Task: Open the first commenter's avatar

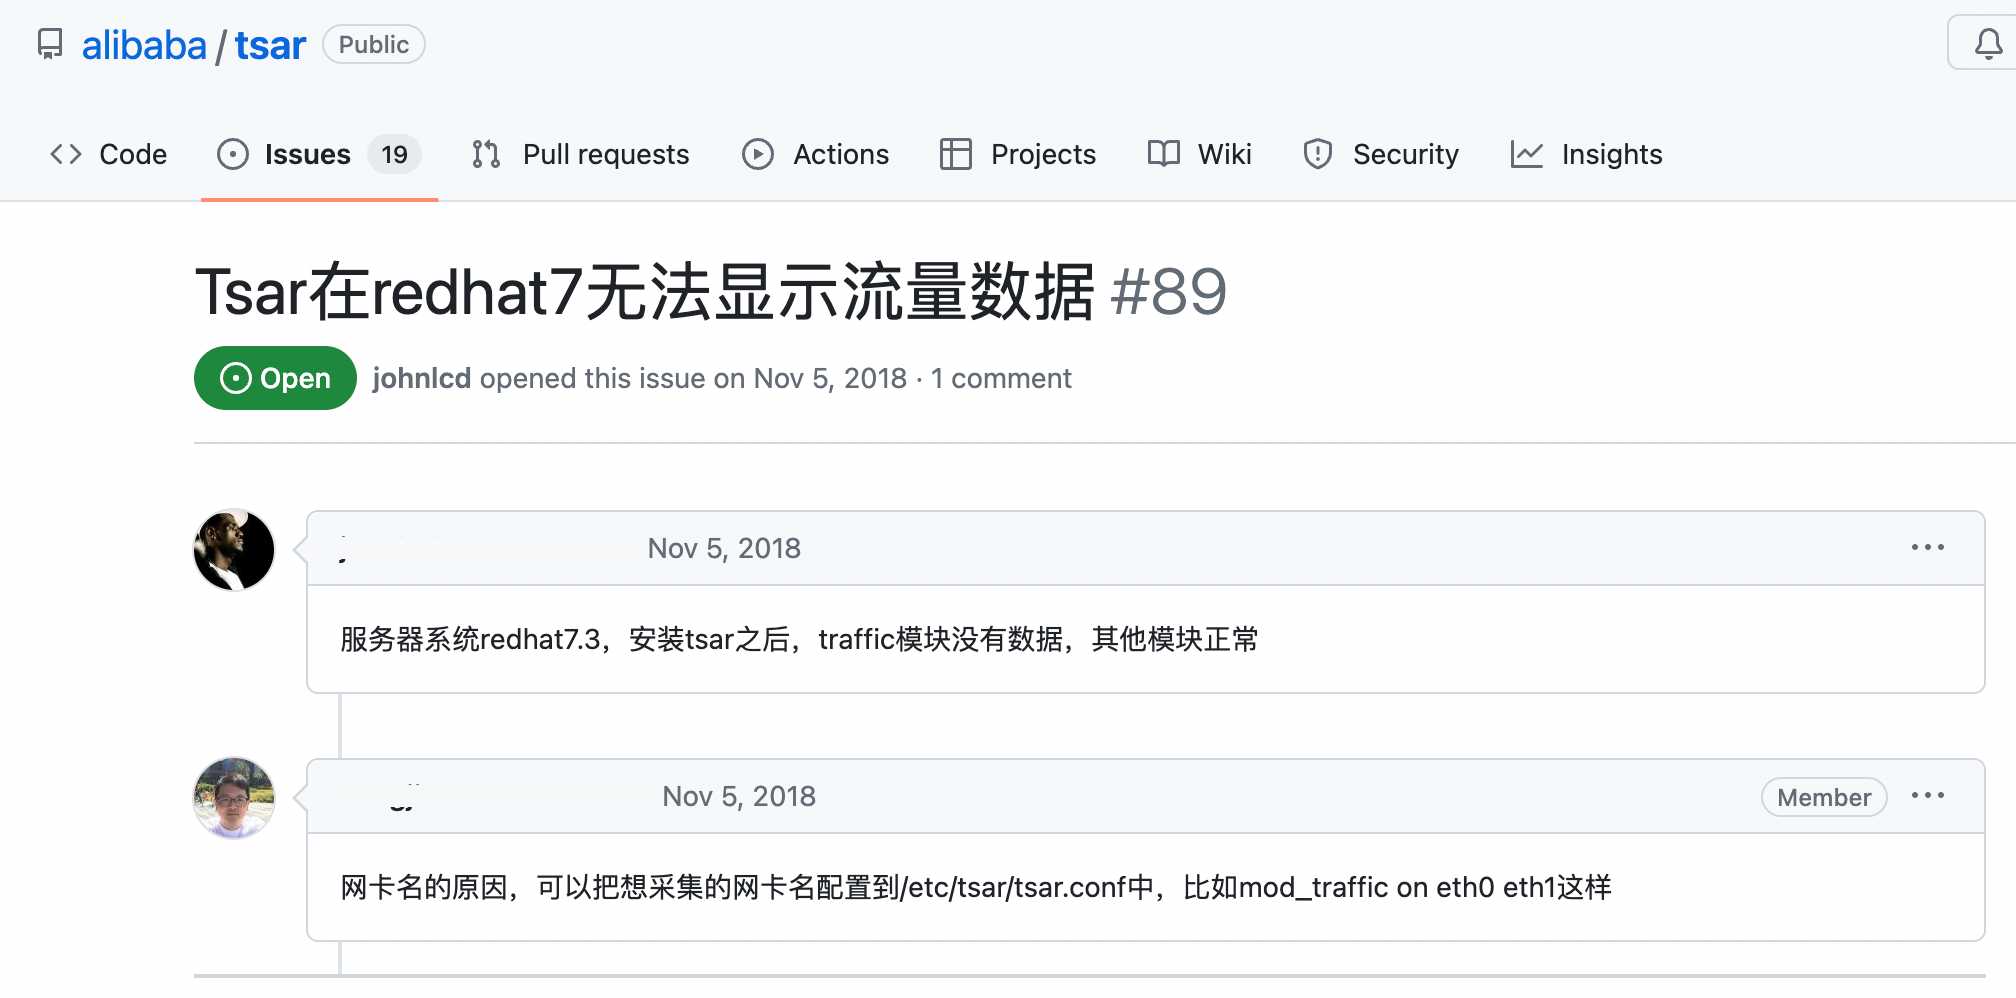Action: [234, 550]
